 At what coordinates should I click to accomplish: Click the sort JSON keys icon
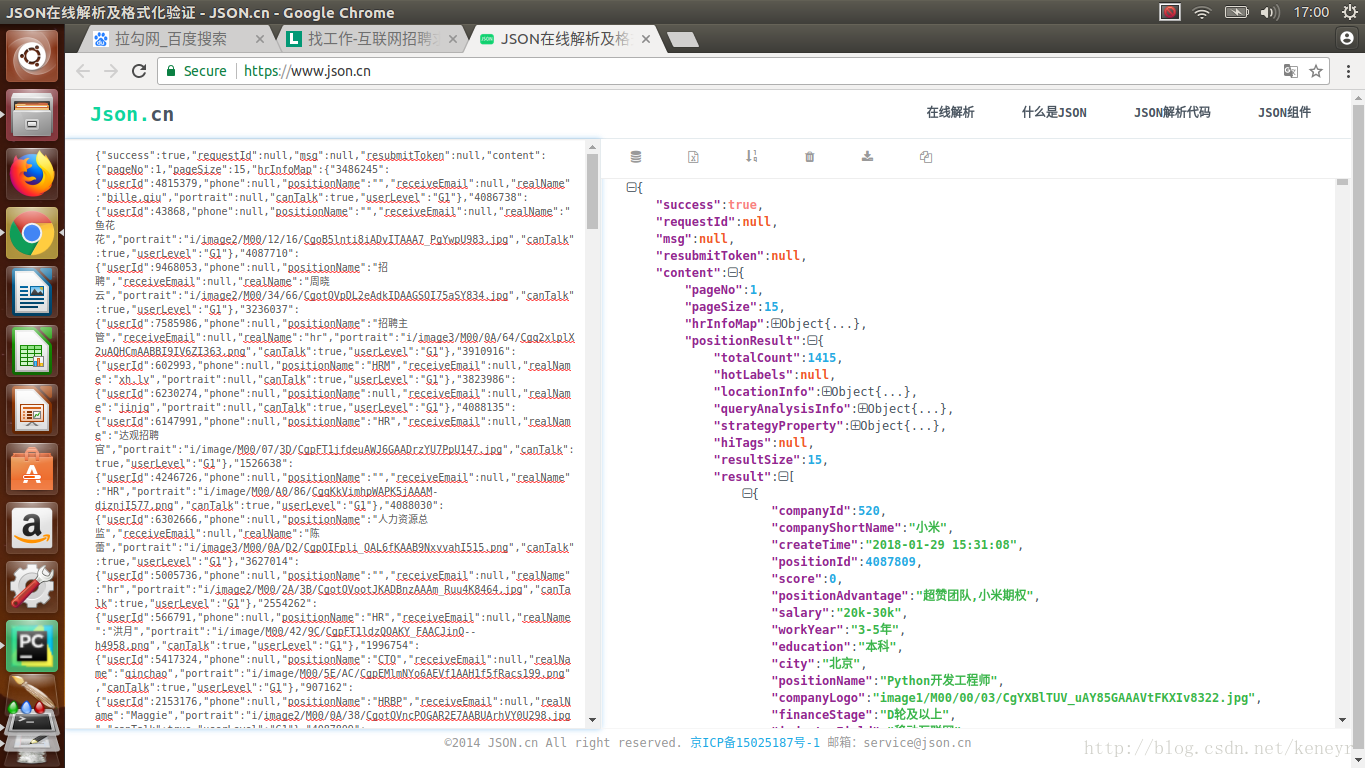tap(752, 157)
